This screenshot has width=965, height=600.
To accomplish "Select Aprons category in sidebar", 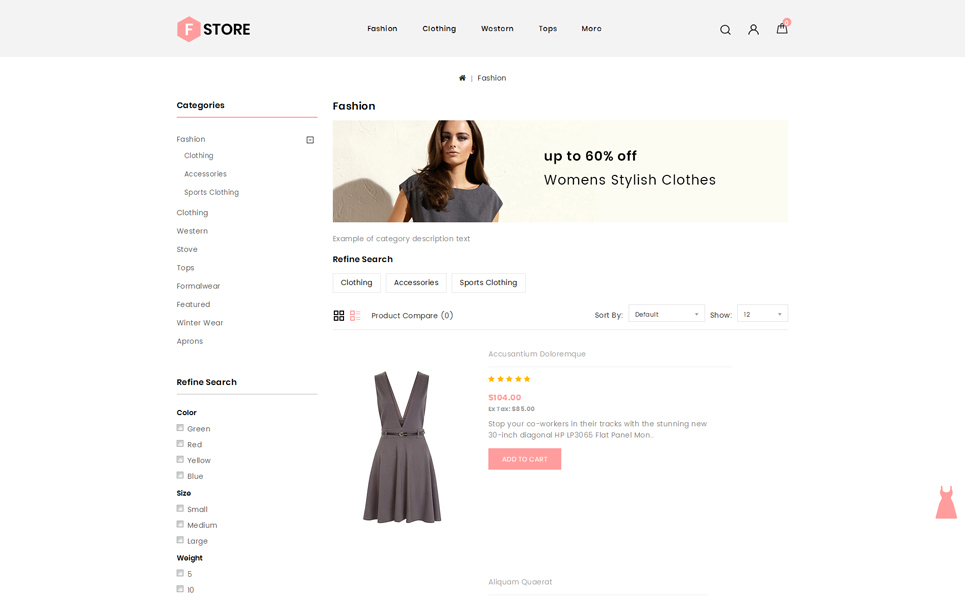I will tap(190, 342).
